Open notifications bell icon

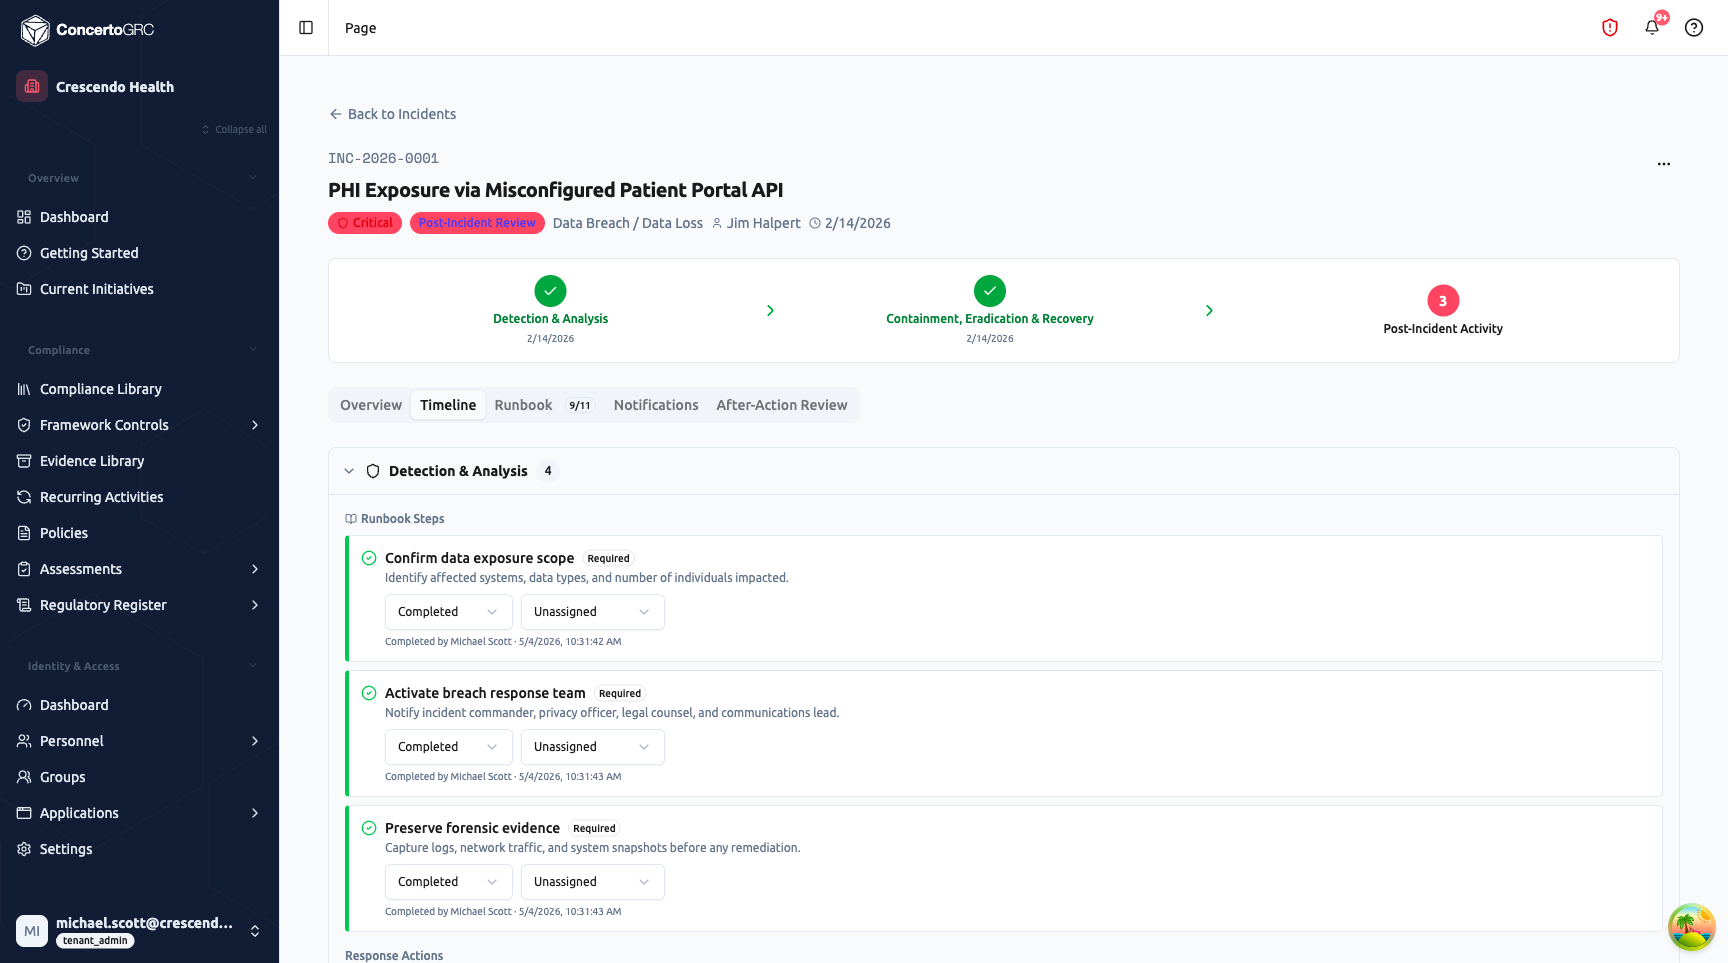click(1652, 28)
